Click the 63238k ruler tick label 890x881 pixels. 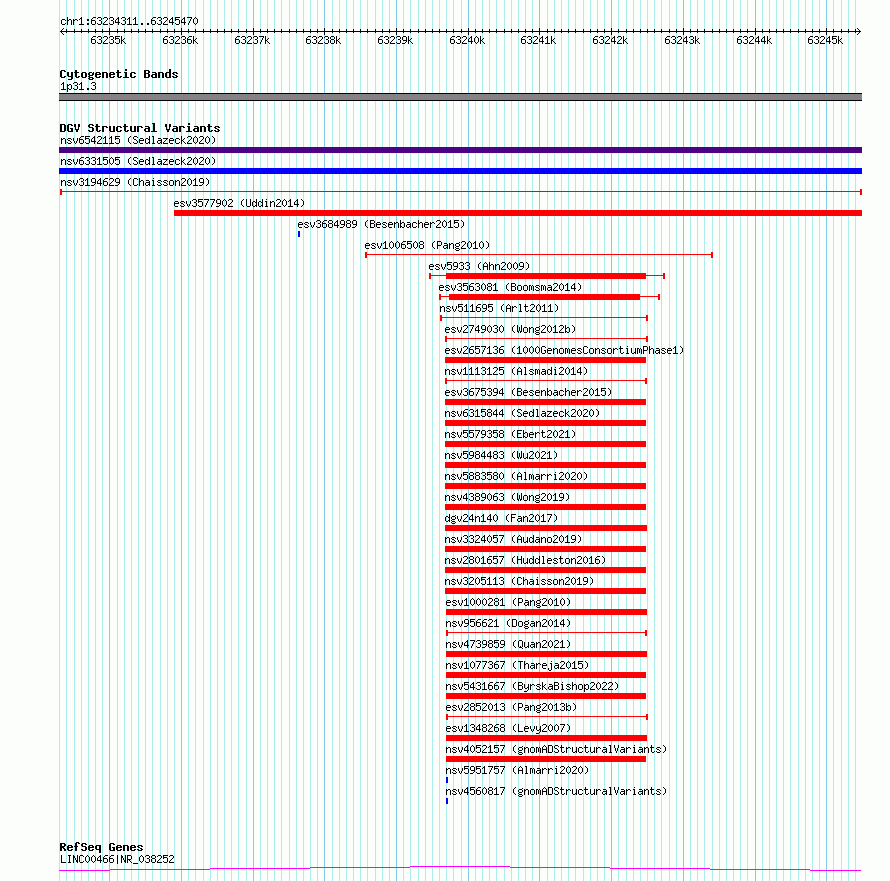click(323, 40)
